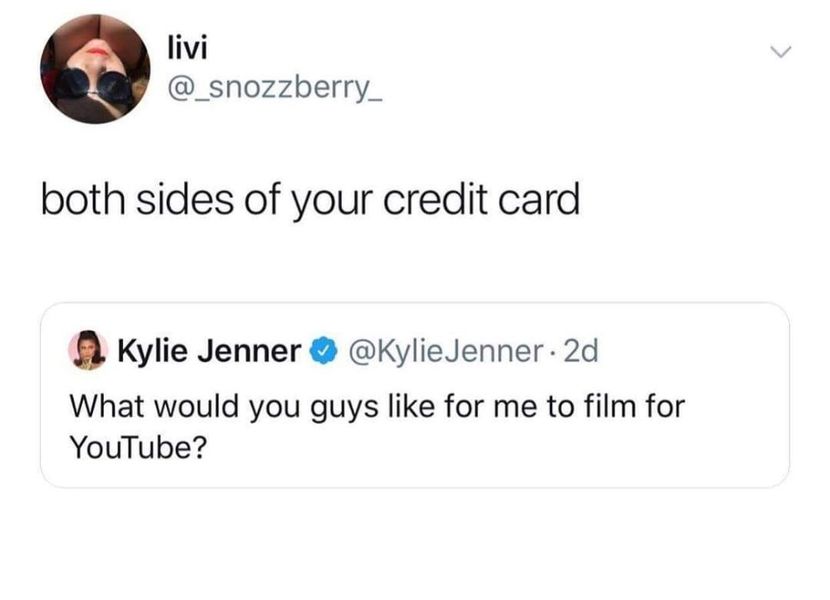Image resolution: width=830 pixels, height=600 pixels.
Task: Open the quoted tweet card
Action: 415,395
